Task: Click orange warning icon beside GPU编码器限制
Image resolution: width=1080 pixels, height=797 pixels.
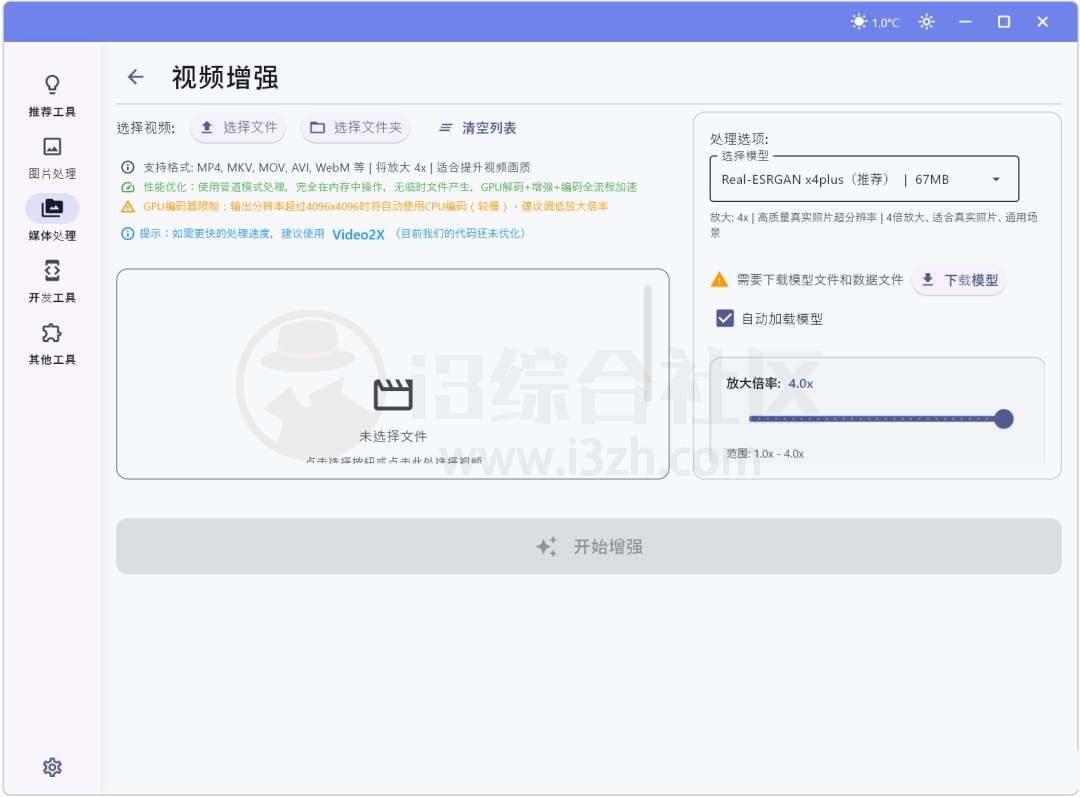Action: point(127,206)
